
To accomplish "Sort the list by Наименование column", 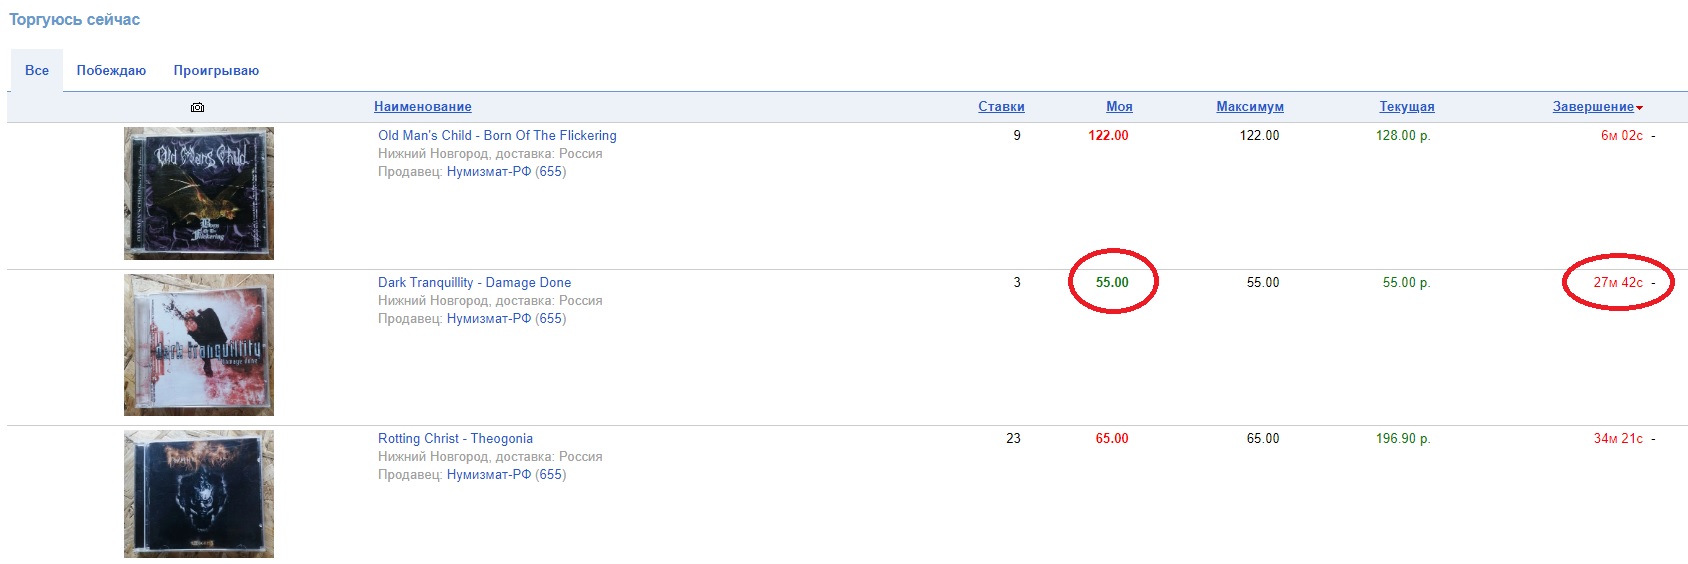I will point(422,107).
